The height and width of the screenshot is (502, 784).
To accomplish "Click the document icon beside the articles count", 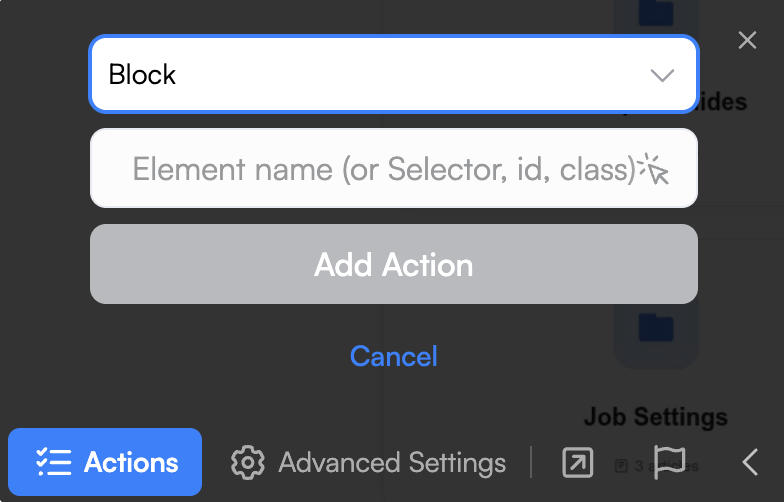I will [x=621, y=465].
